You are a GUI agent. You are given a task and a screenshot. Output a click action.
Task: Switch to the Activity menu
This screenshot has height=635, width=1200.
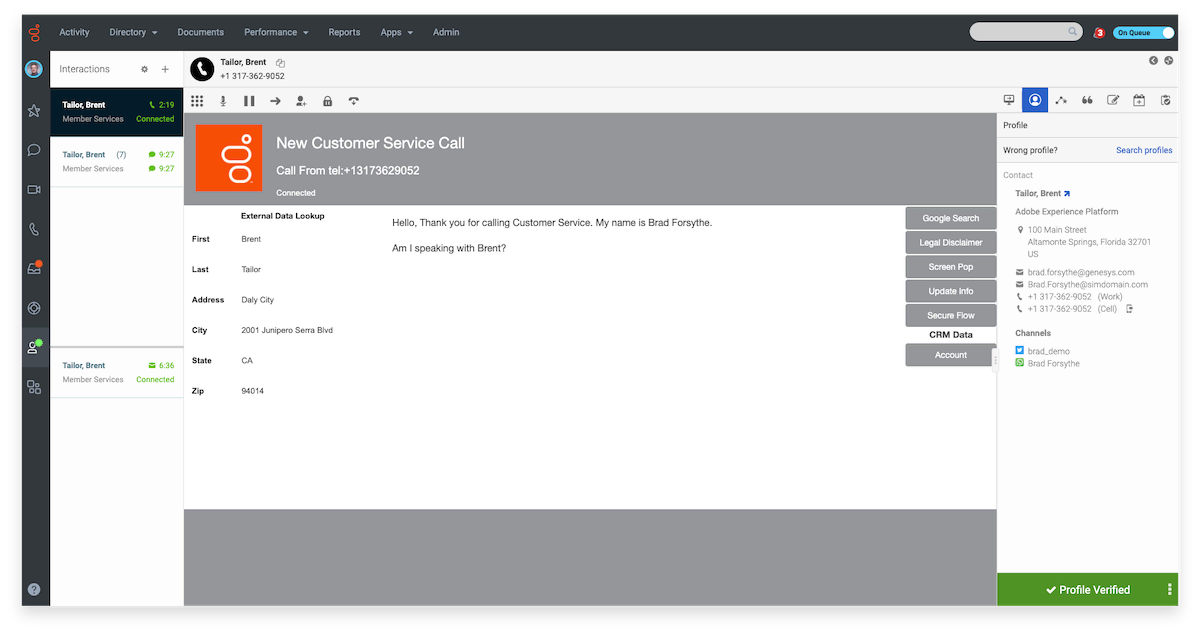[74, 31]
